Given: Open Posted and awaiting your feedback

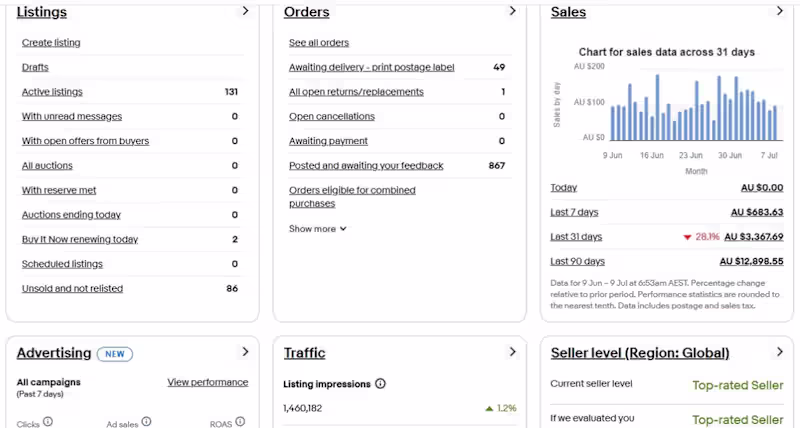Looking at the screenshot, I should pyautogui.click(x=366, y=166).
